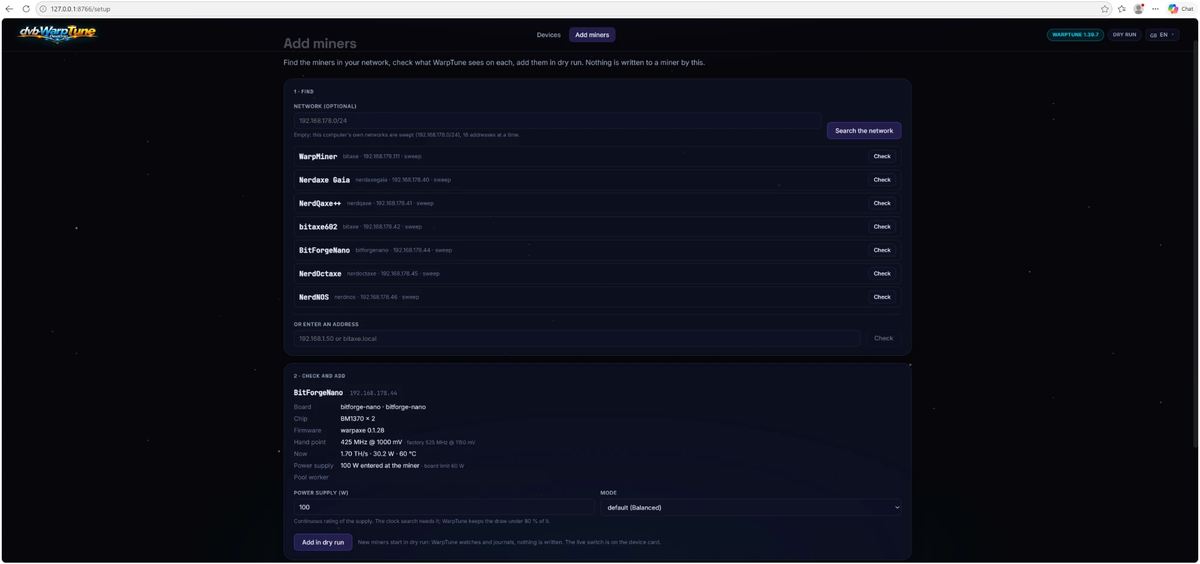Click the Add miners page heading
The image size is (1200, 564).
[x=320, y=44]
